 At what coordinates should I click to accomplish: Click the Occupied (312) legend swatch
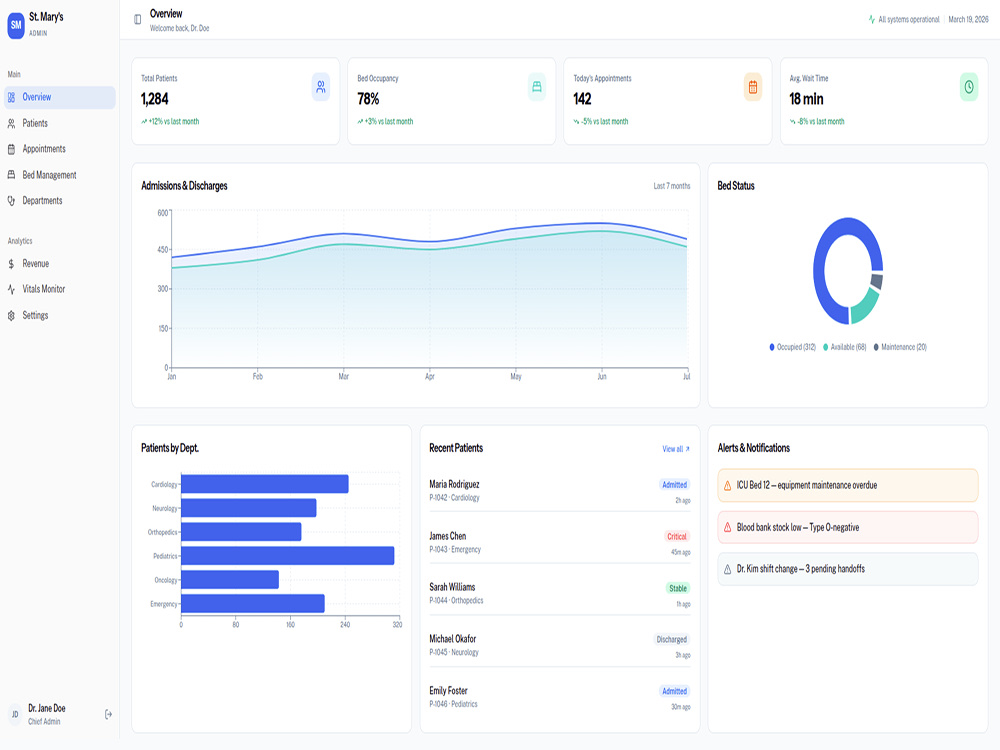point(772,348)
